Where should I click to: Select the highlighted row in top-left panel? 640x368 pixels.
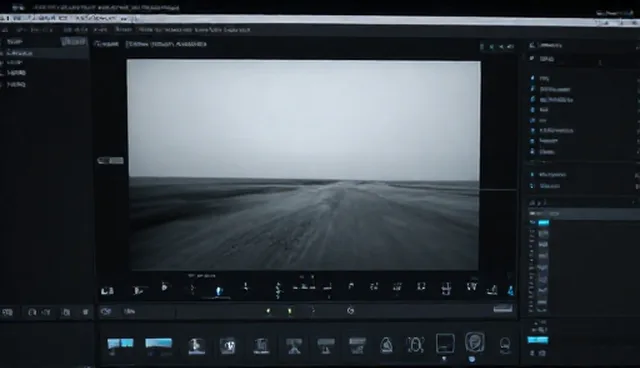point(44,53)
